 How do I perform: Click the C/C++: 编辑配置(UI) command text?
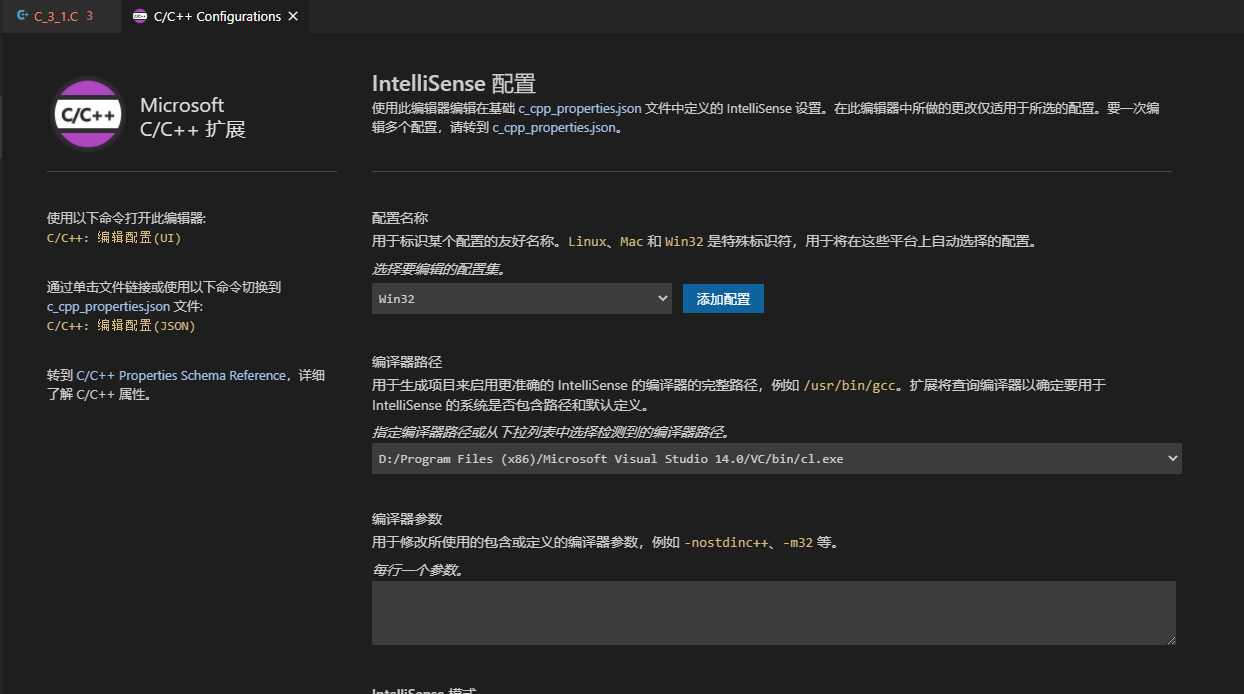114,238
